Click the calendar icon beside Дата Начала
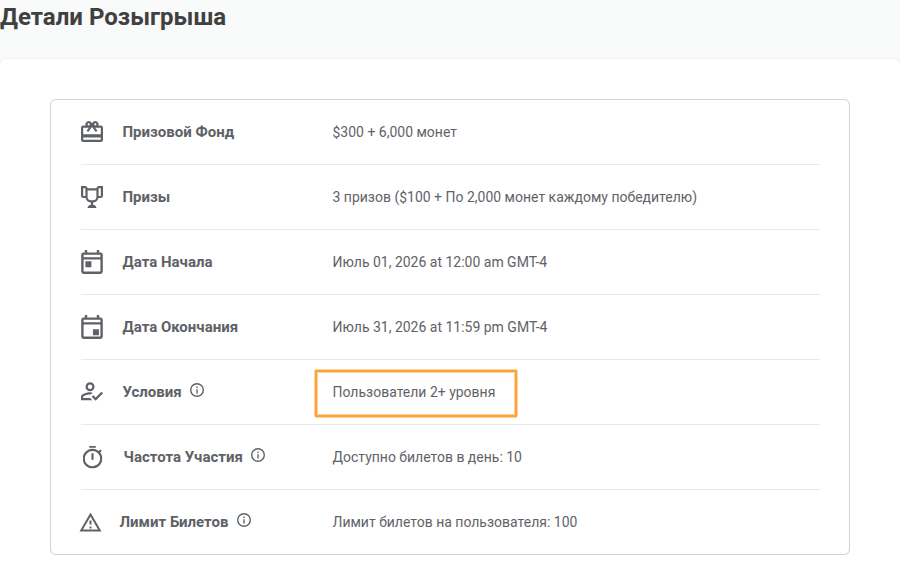The height and width of the screenshot is (561, 900). [x=92, y=262]
